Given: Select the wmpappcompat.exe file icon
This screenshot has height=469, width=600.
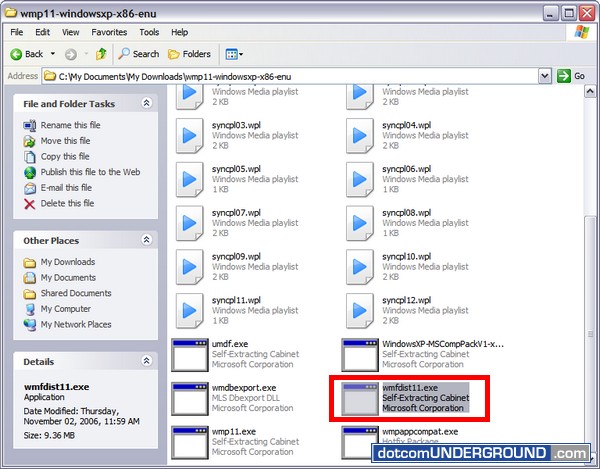Looking at the screenshot, I should (x=360, y=442).
